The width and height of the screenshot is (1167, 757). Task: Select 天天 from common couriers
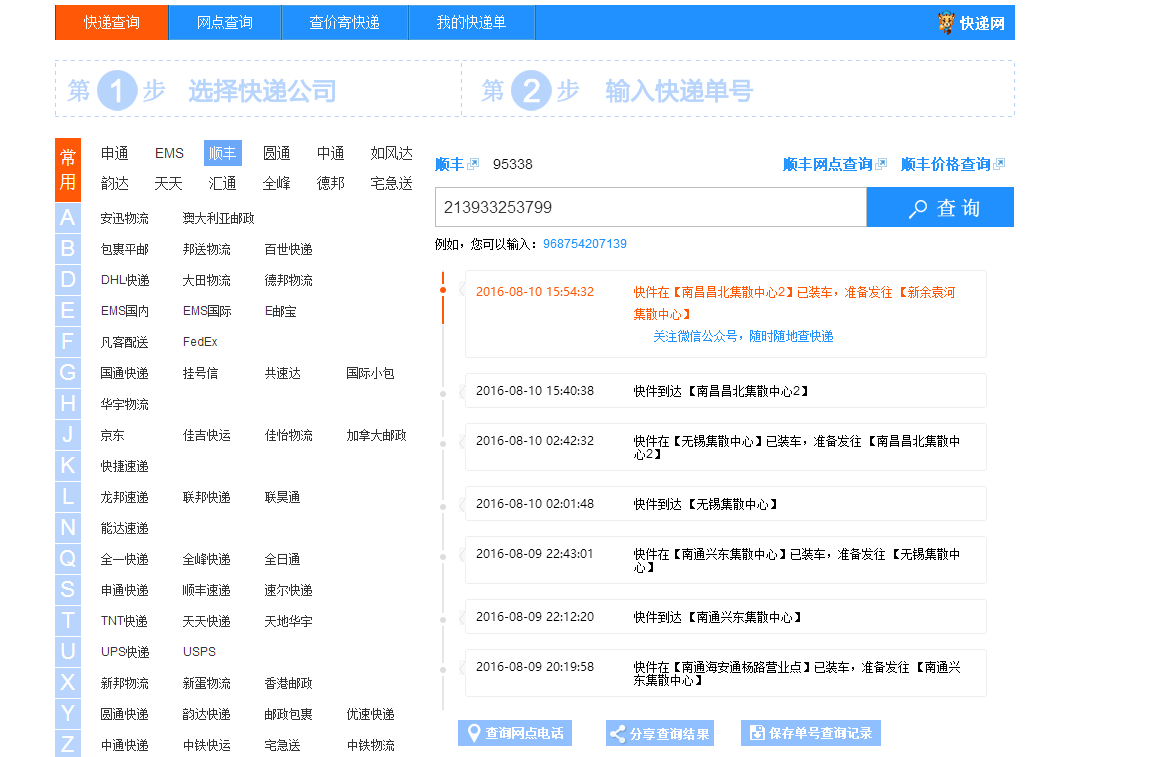click(x=169, y=183)
